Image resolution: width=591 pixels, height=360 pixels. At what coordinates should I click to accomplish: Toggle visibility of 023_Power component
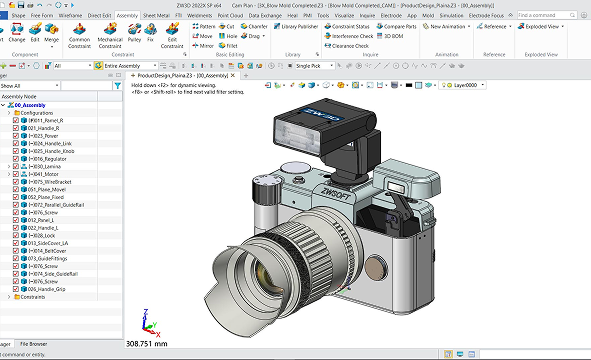point(16,136)
